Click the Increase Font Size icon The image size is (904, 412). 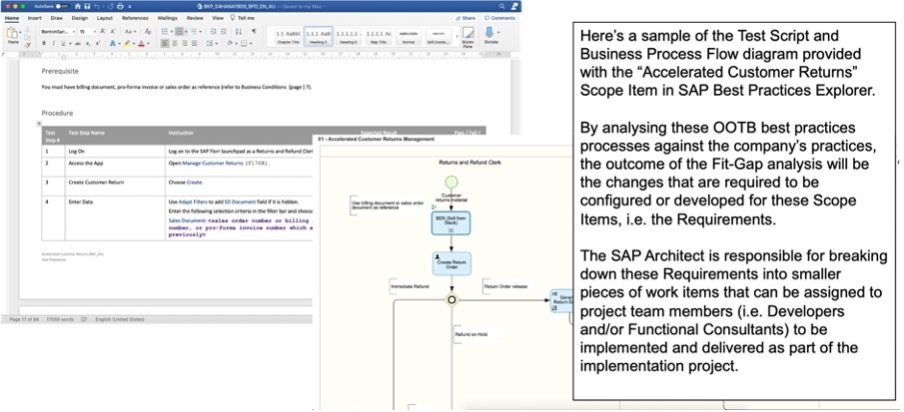click(102, 31)
